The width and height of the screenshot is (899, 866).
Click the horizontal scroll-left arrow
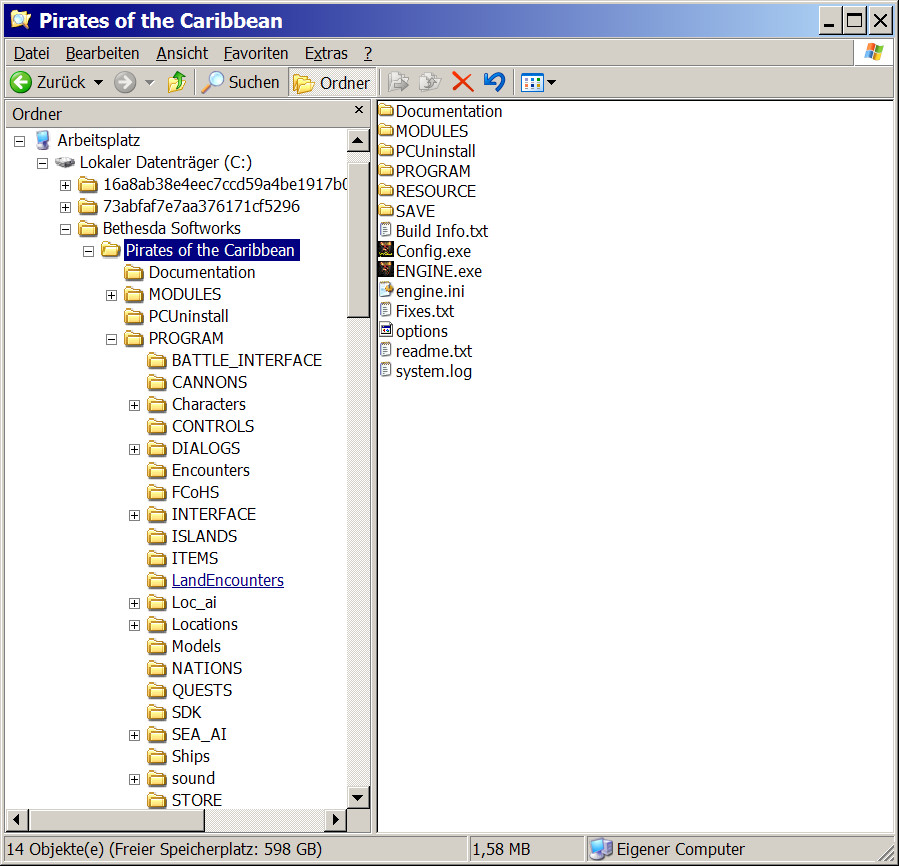[17, 820]
